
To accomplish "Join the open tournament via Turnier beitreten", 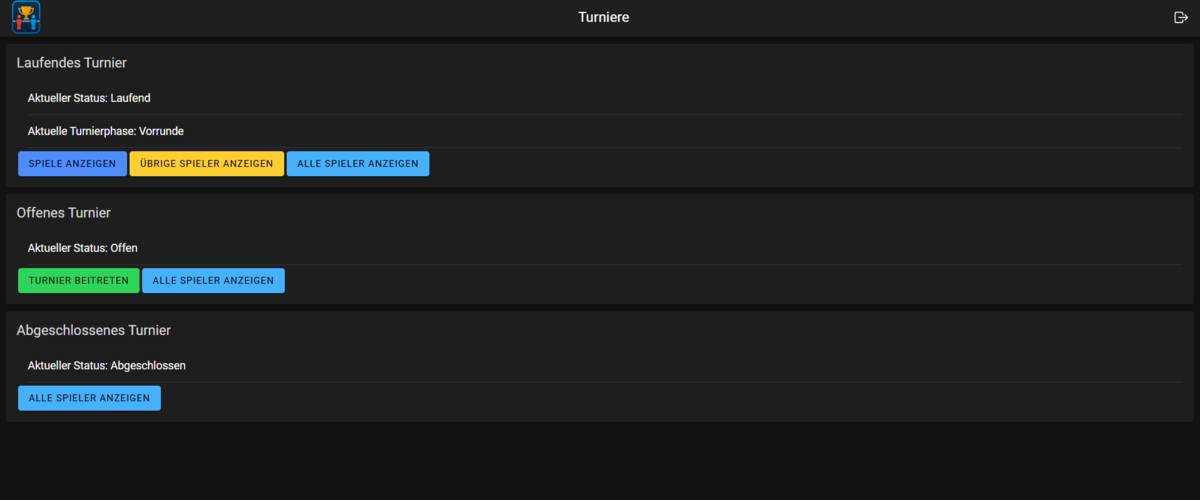I will click(x=79, y=281).
